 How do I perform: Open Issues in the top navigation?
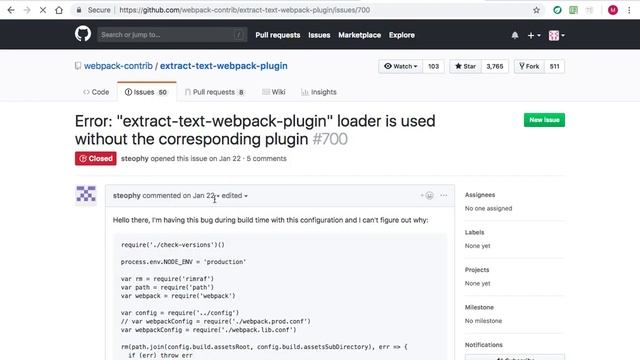319,35
